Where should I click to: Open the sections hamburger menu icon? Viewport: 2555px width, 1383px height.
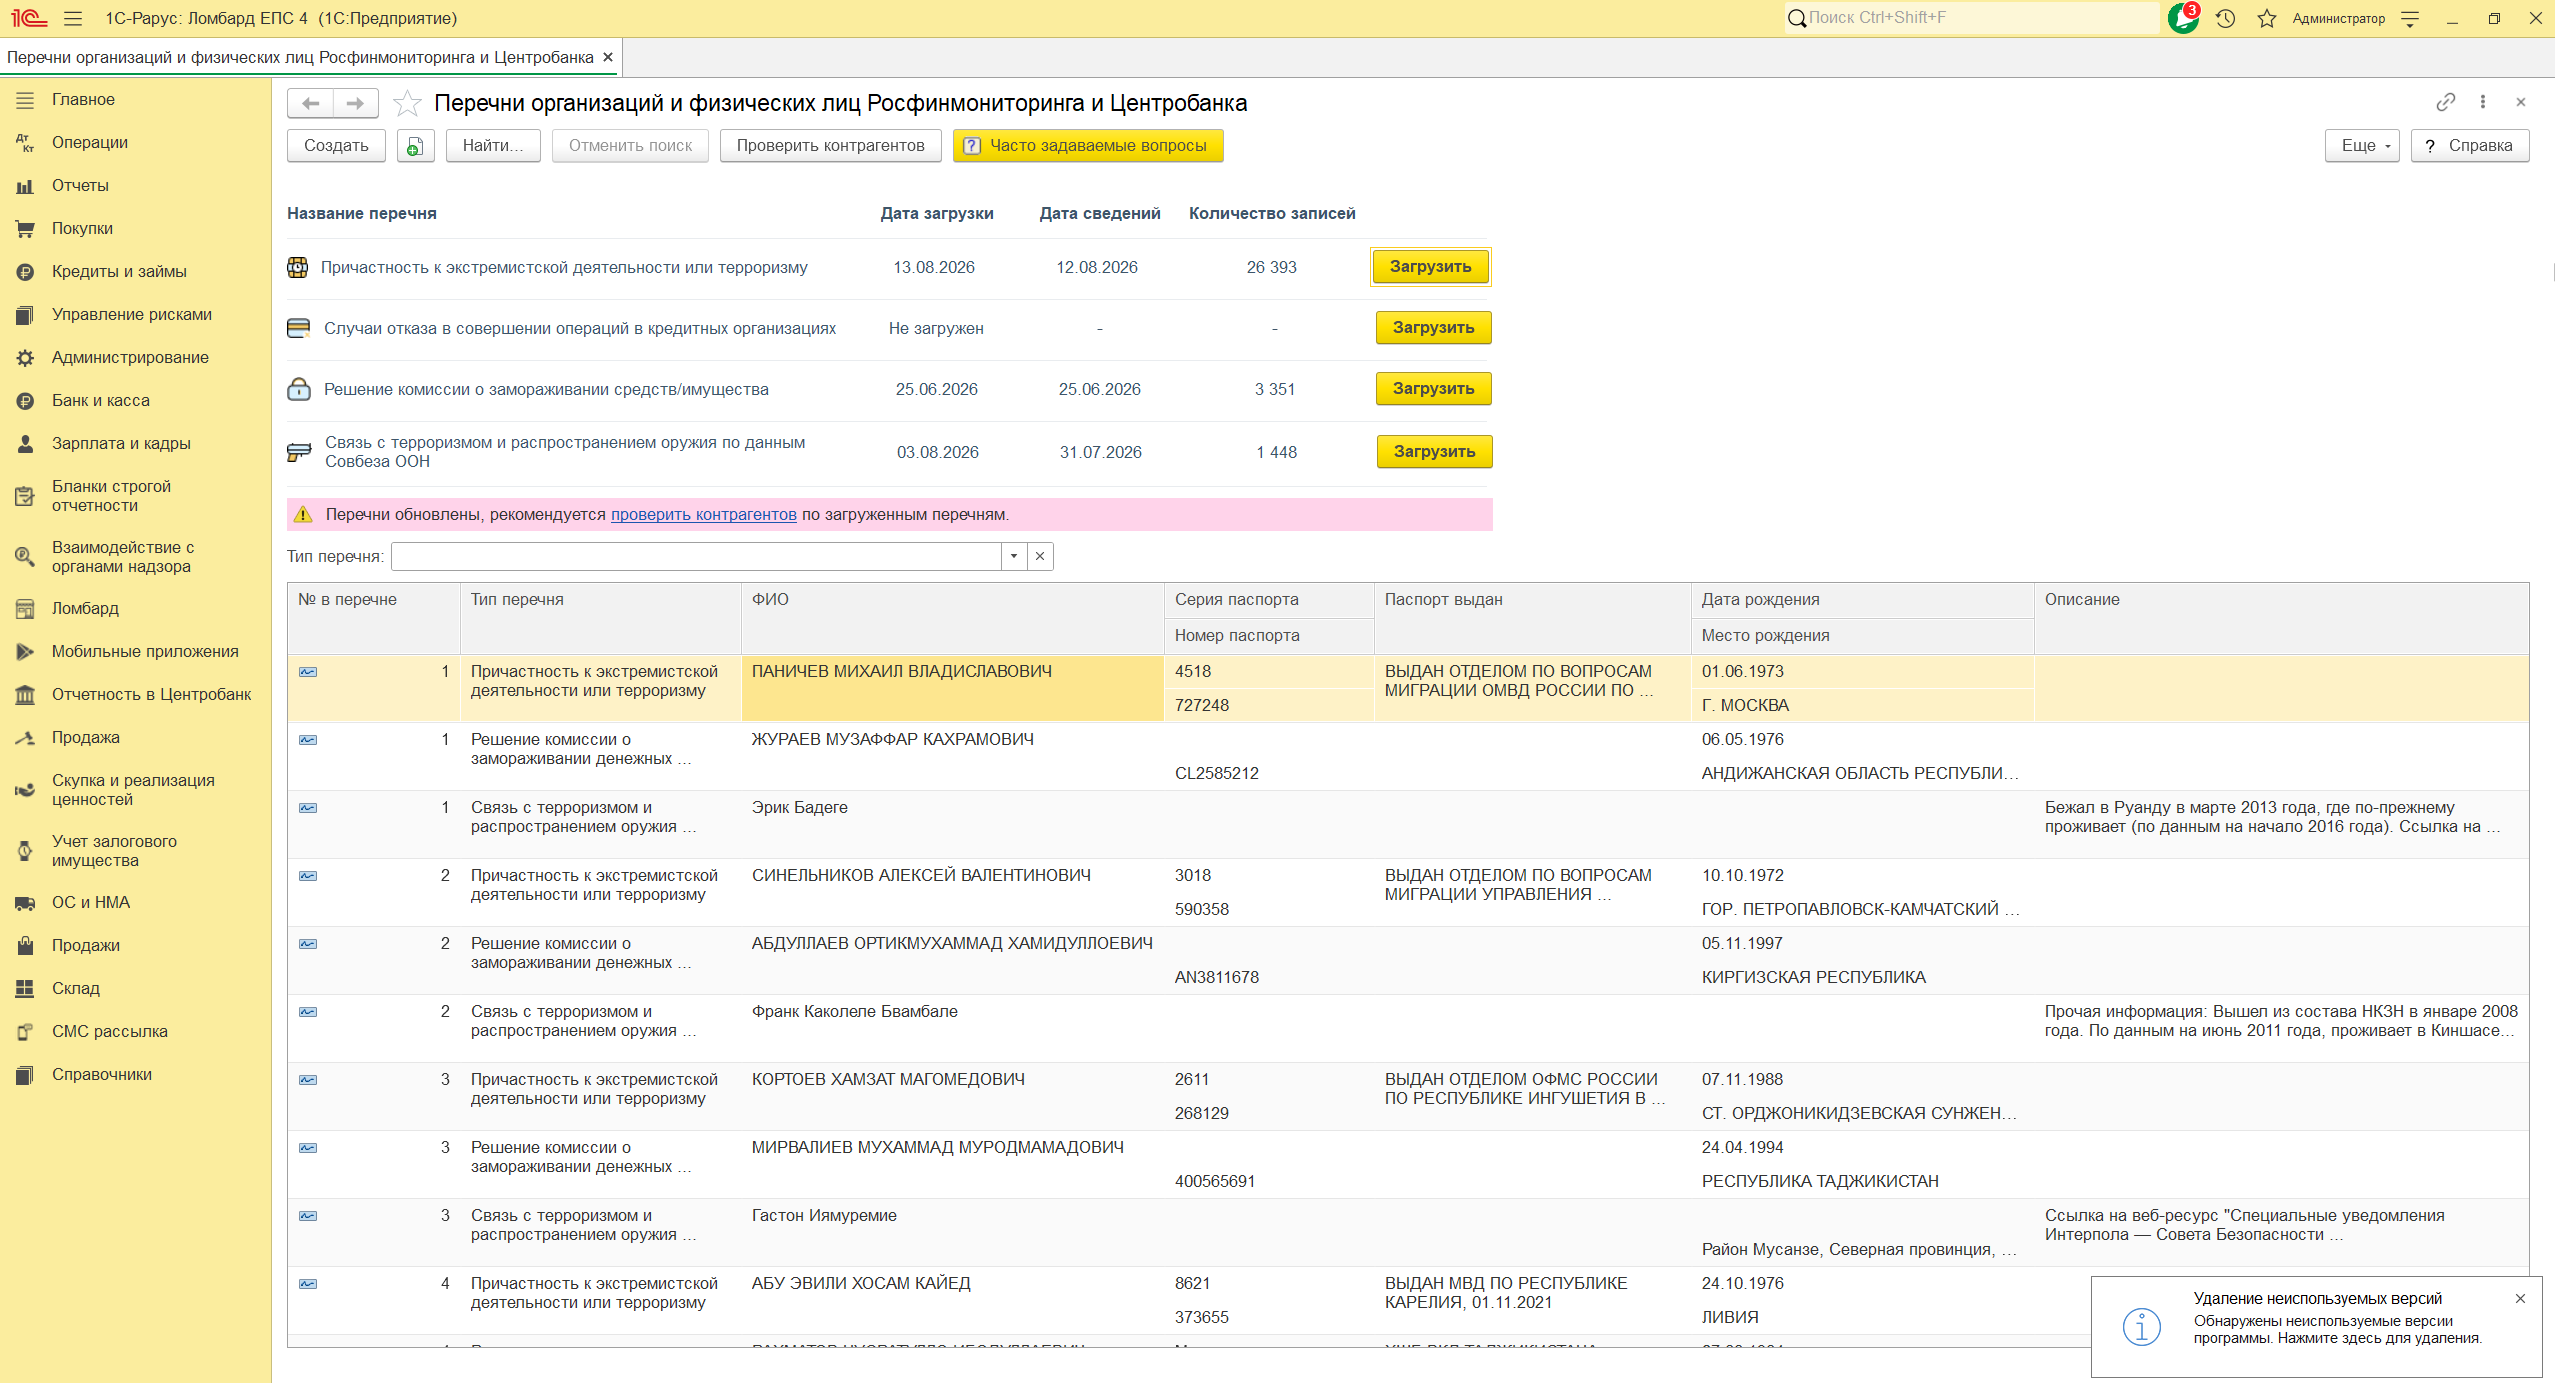(x=72, y=18)
